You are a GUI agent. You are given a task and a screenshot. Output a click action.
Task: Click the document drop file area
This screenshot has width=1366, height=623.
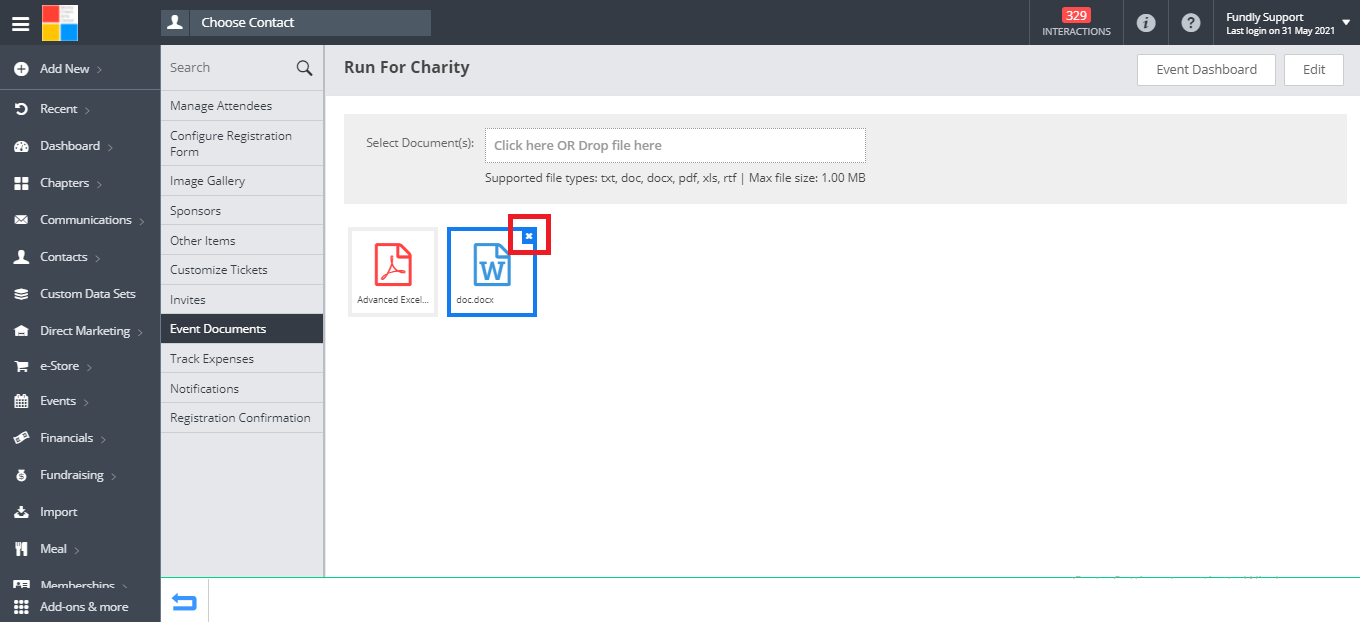(675, 145)
